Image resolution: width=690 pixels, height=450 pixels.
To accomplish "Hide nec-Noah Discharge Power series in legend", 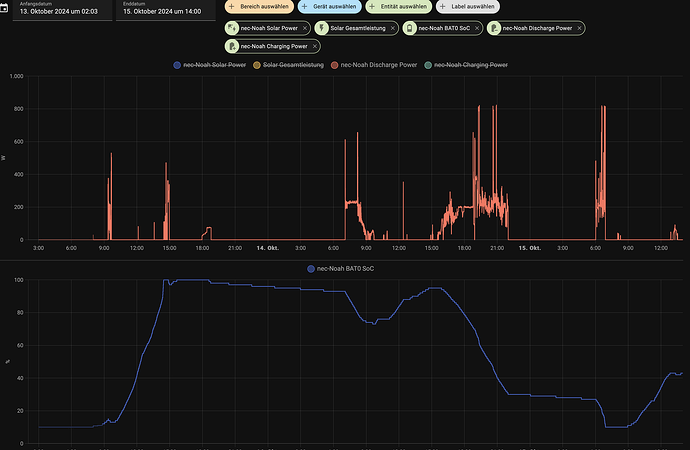I will 377,64.
